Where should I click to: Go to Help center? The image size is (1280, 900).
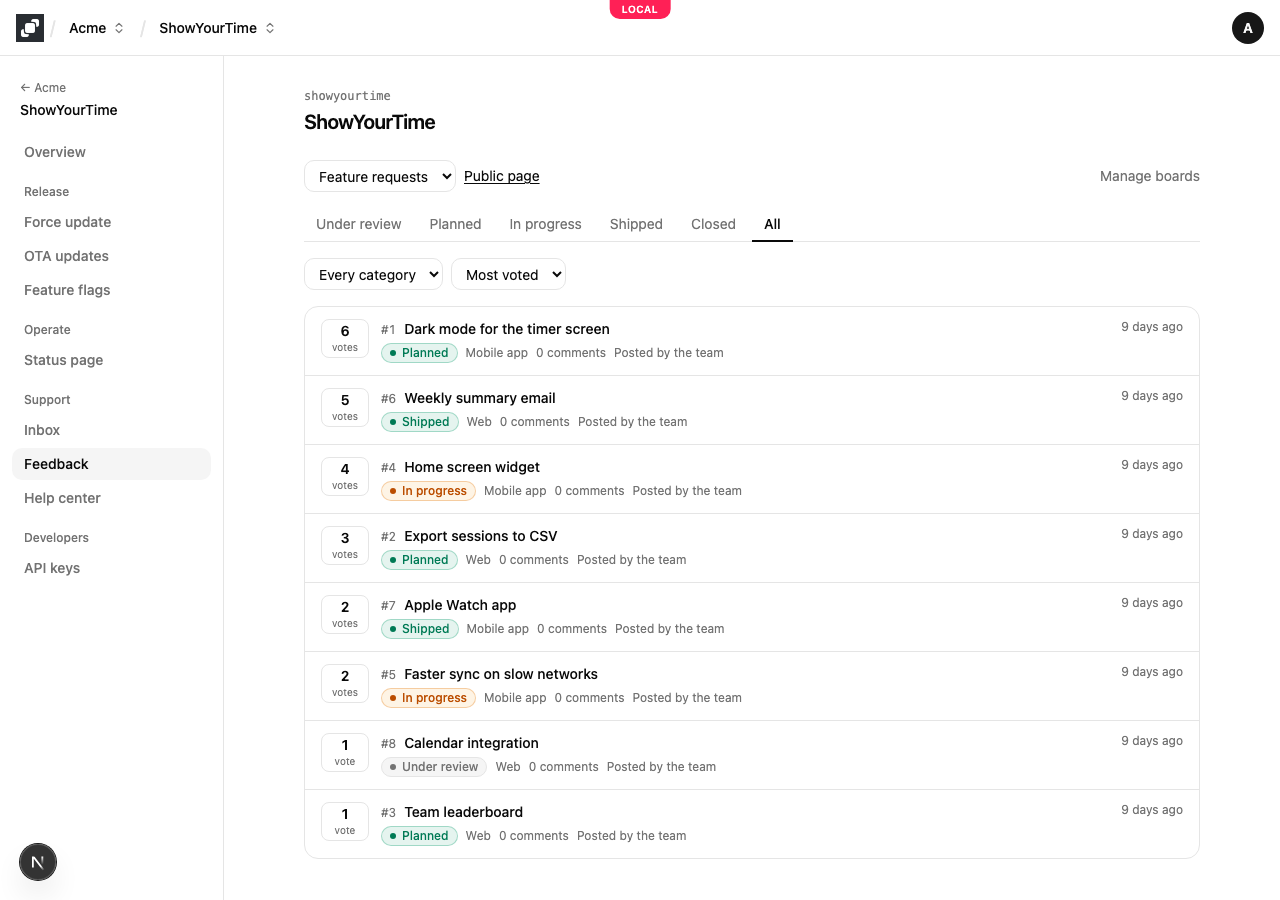pyautogui.click(x=111, y=498)
